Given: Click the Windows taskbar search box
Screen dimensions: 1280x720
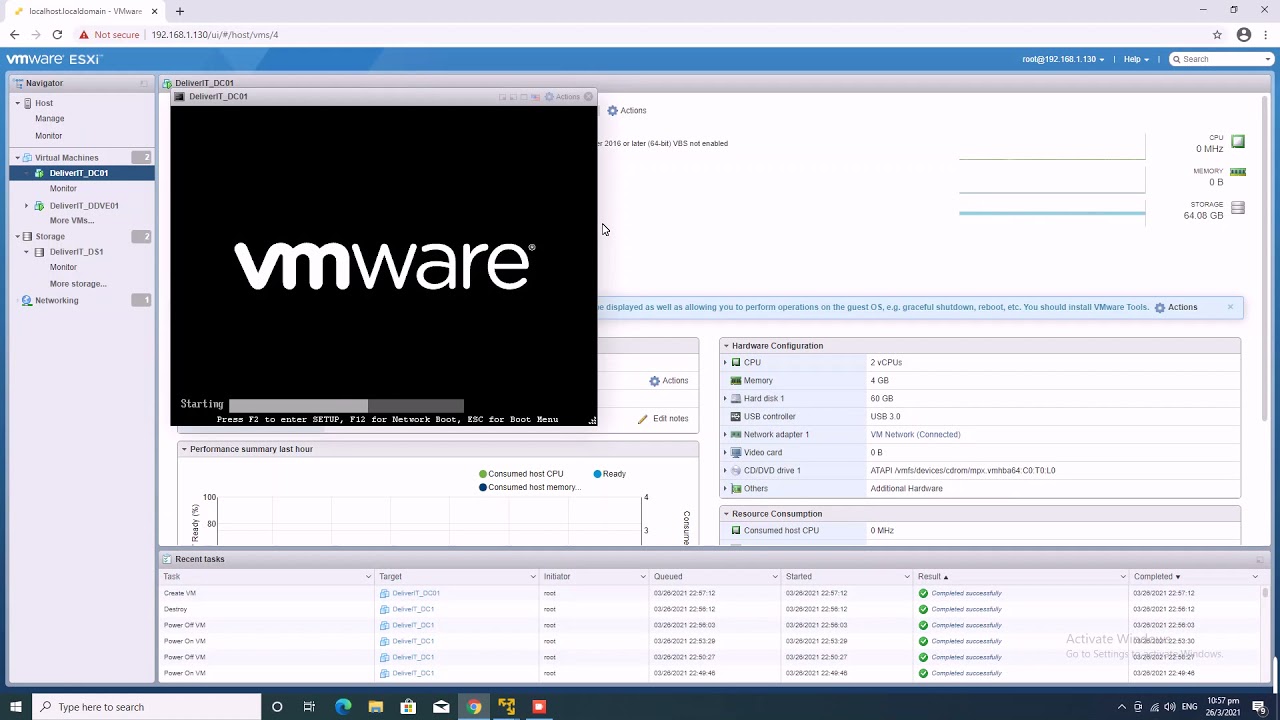Looking at the screenshot, I should pos(147,707).
